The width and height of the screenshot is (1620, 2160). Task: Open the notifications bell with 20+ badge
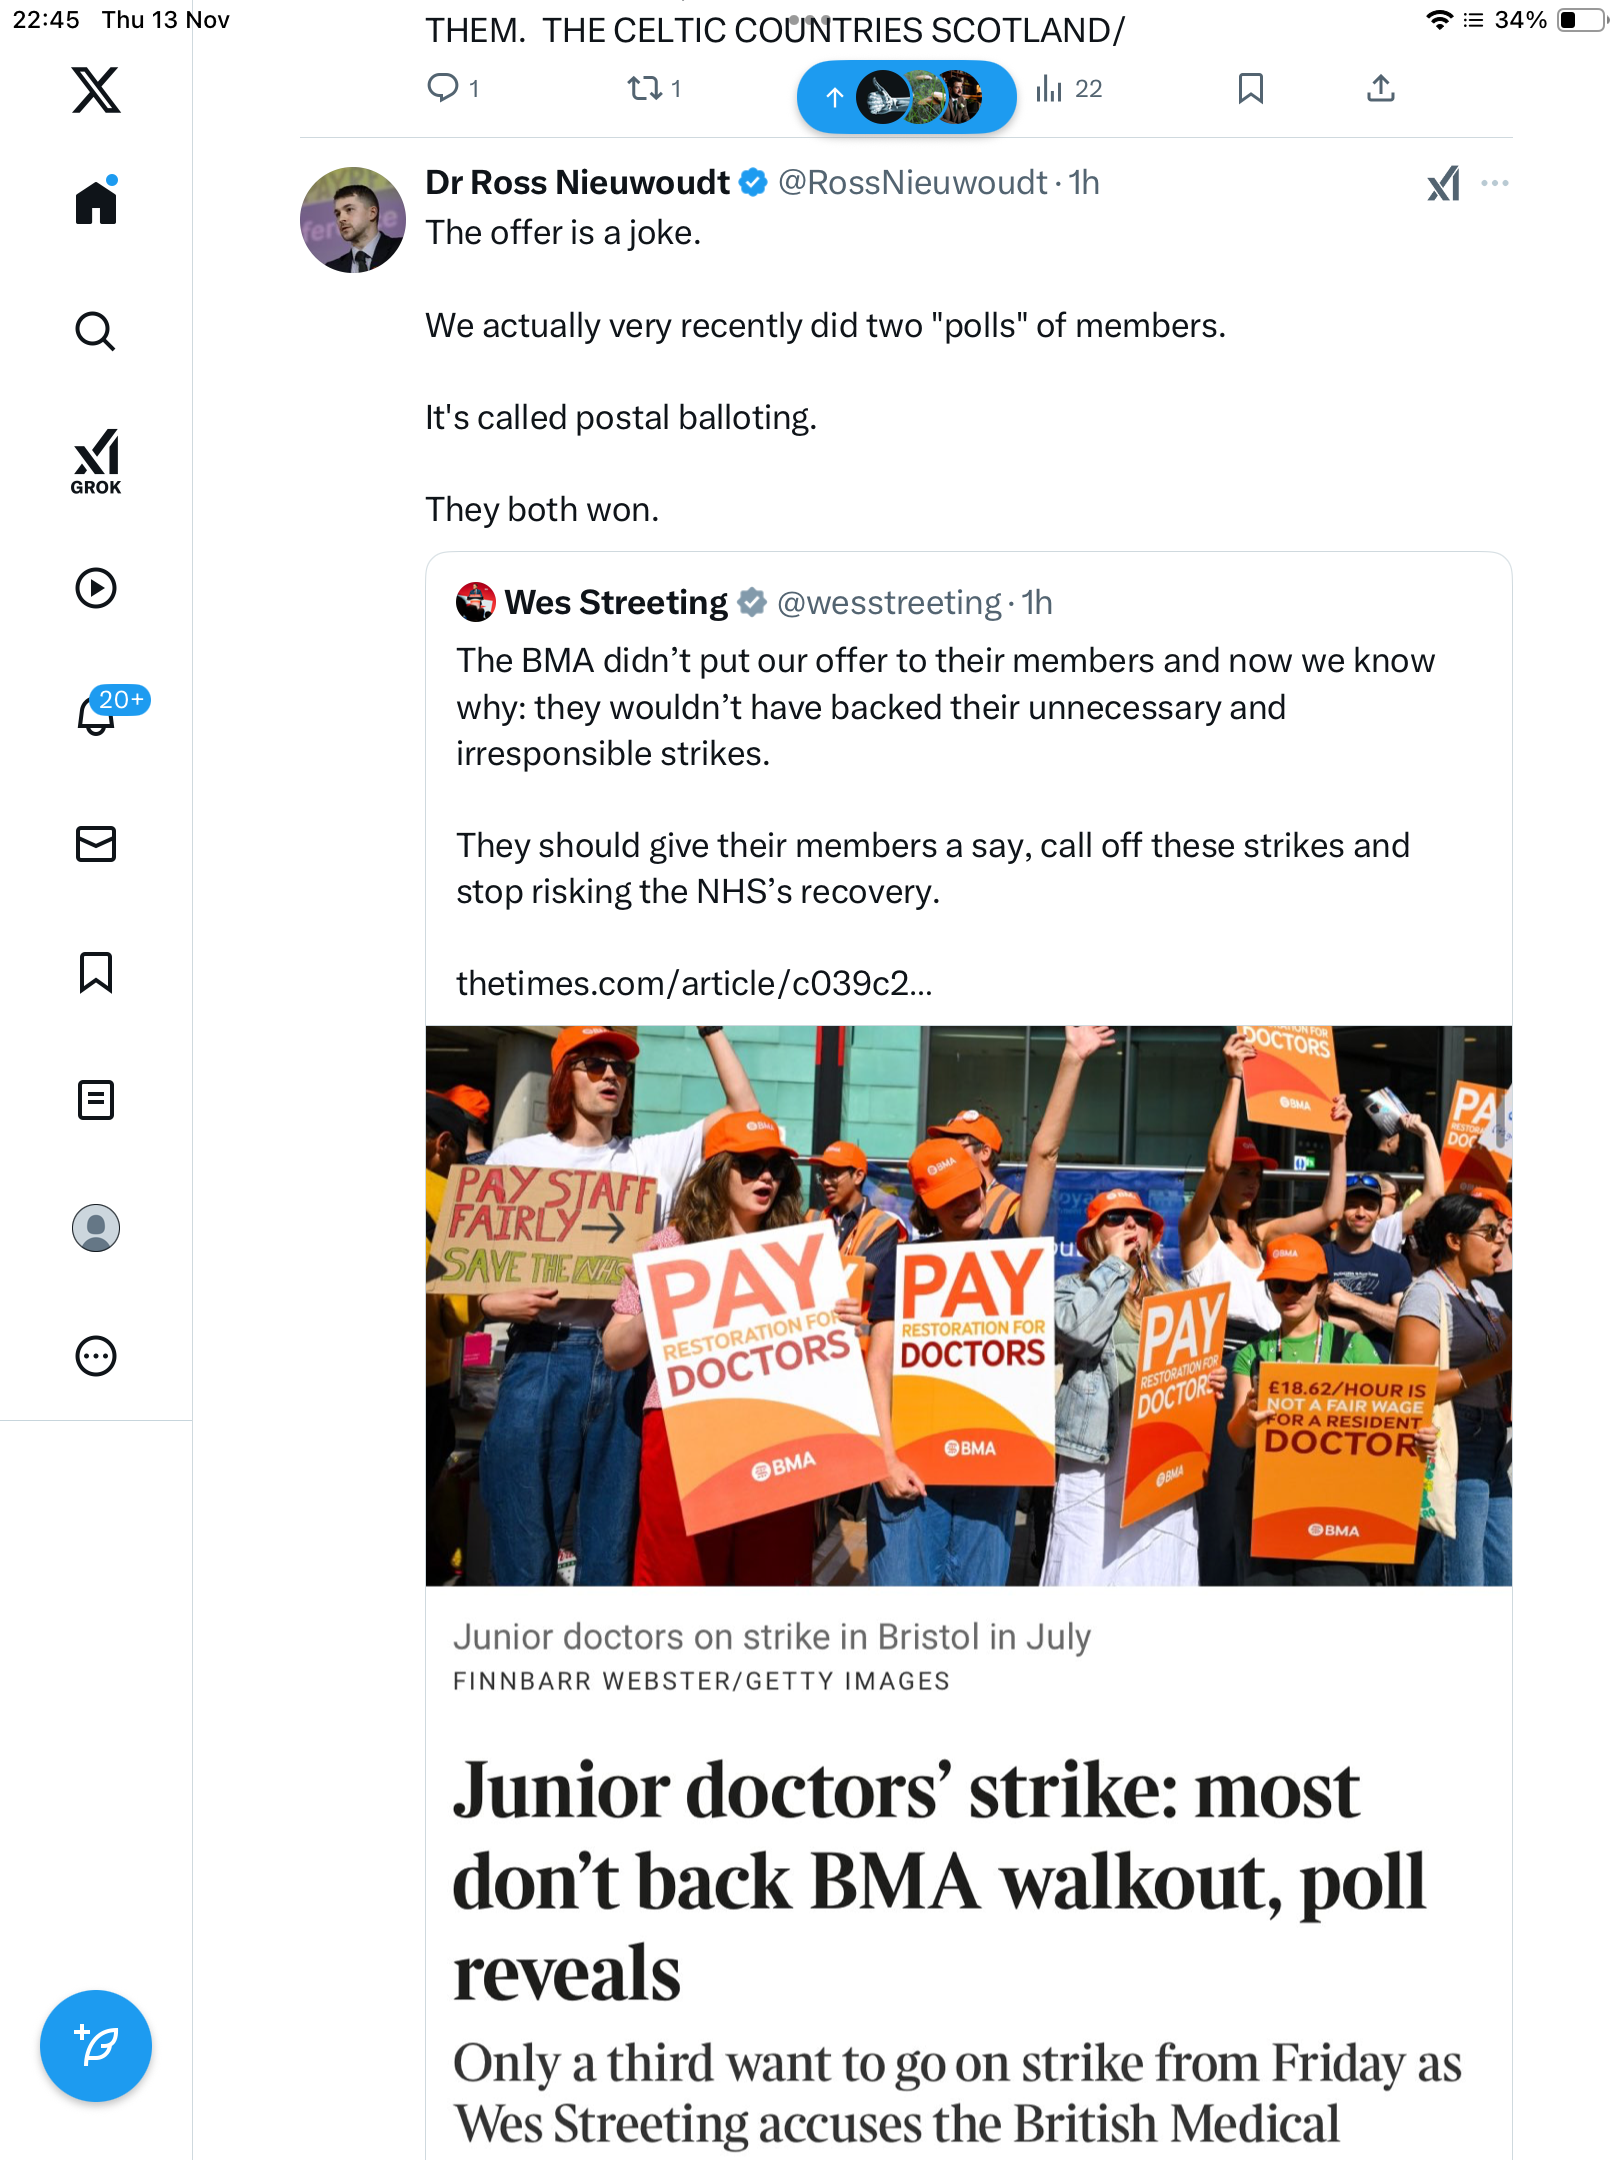tap(98, 714)
